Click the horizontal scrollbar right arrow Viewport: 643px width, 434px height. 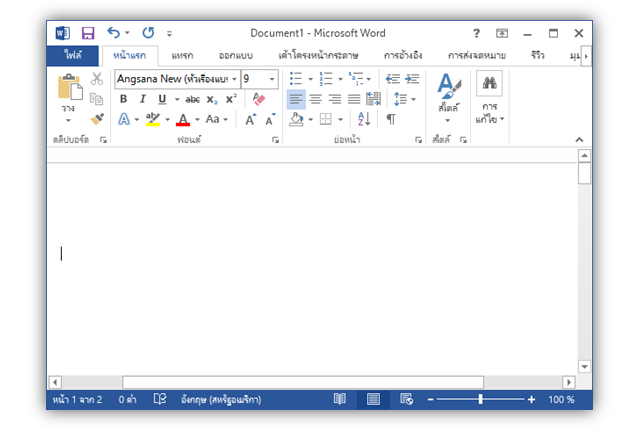568,382
